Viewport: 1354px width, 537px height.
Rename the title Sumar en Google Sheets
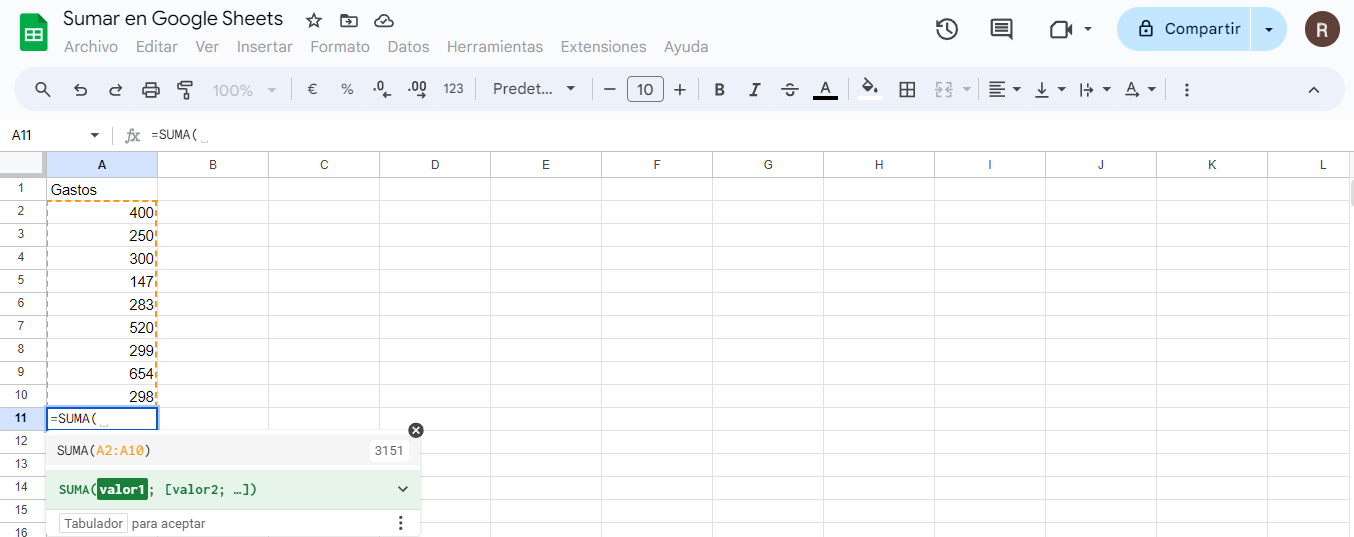pyautogui.click(x=173, y=19)
